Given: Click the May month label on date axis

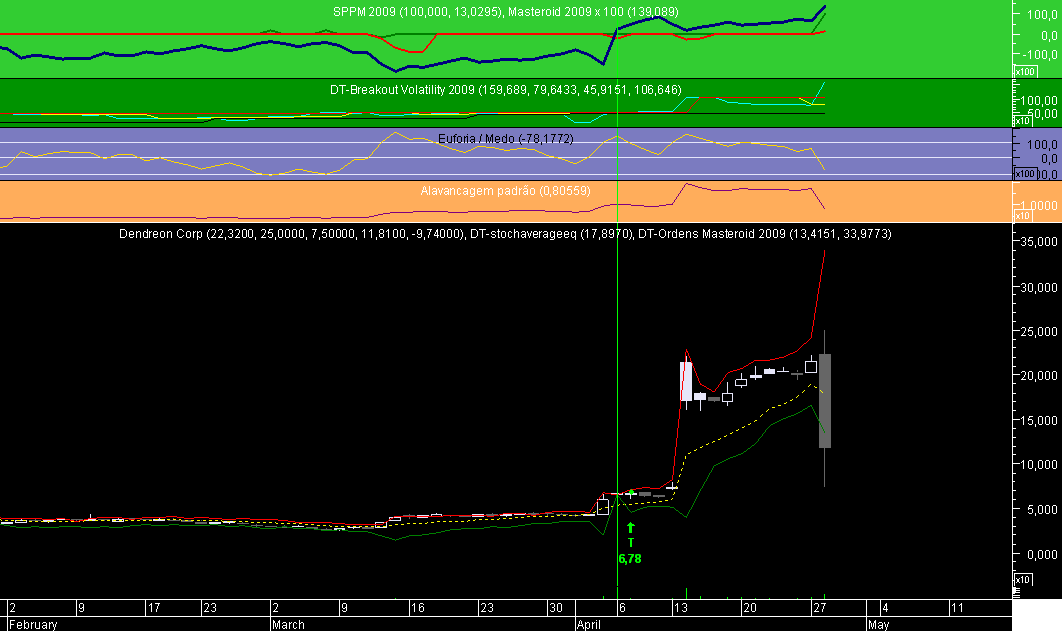Looking at the screenshot, I should (878, 624).
